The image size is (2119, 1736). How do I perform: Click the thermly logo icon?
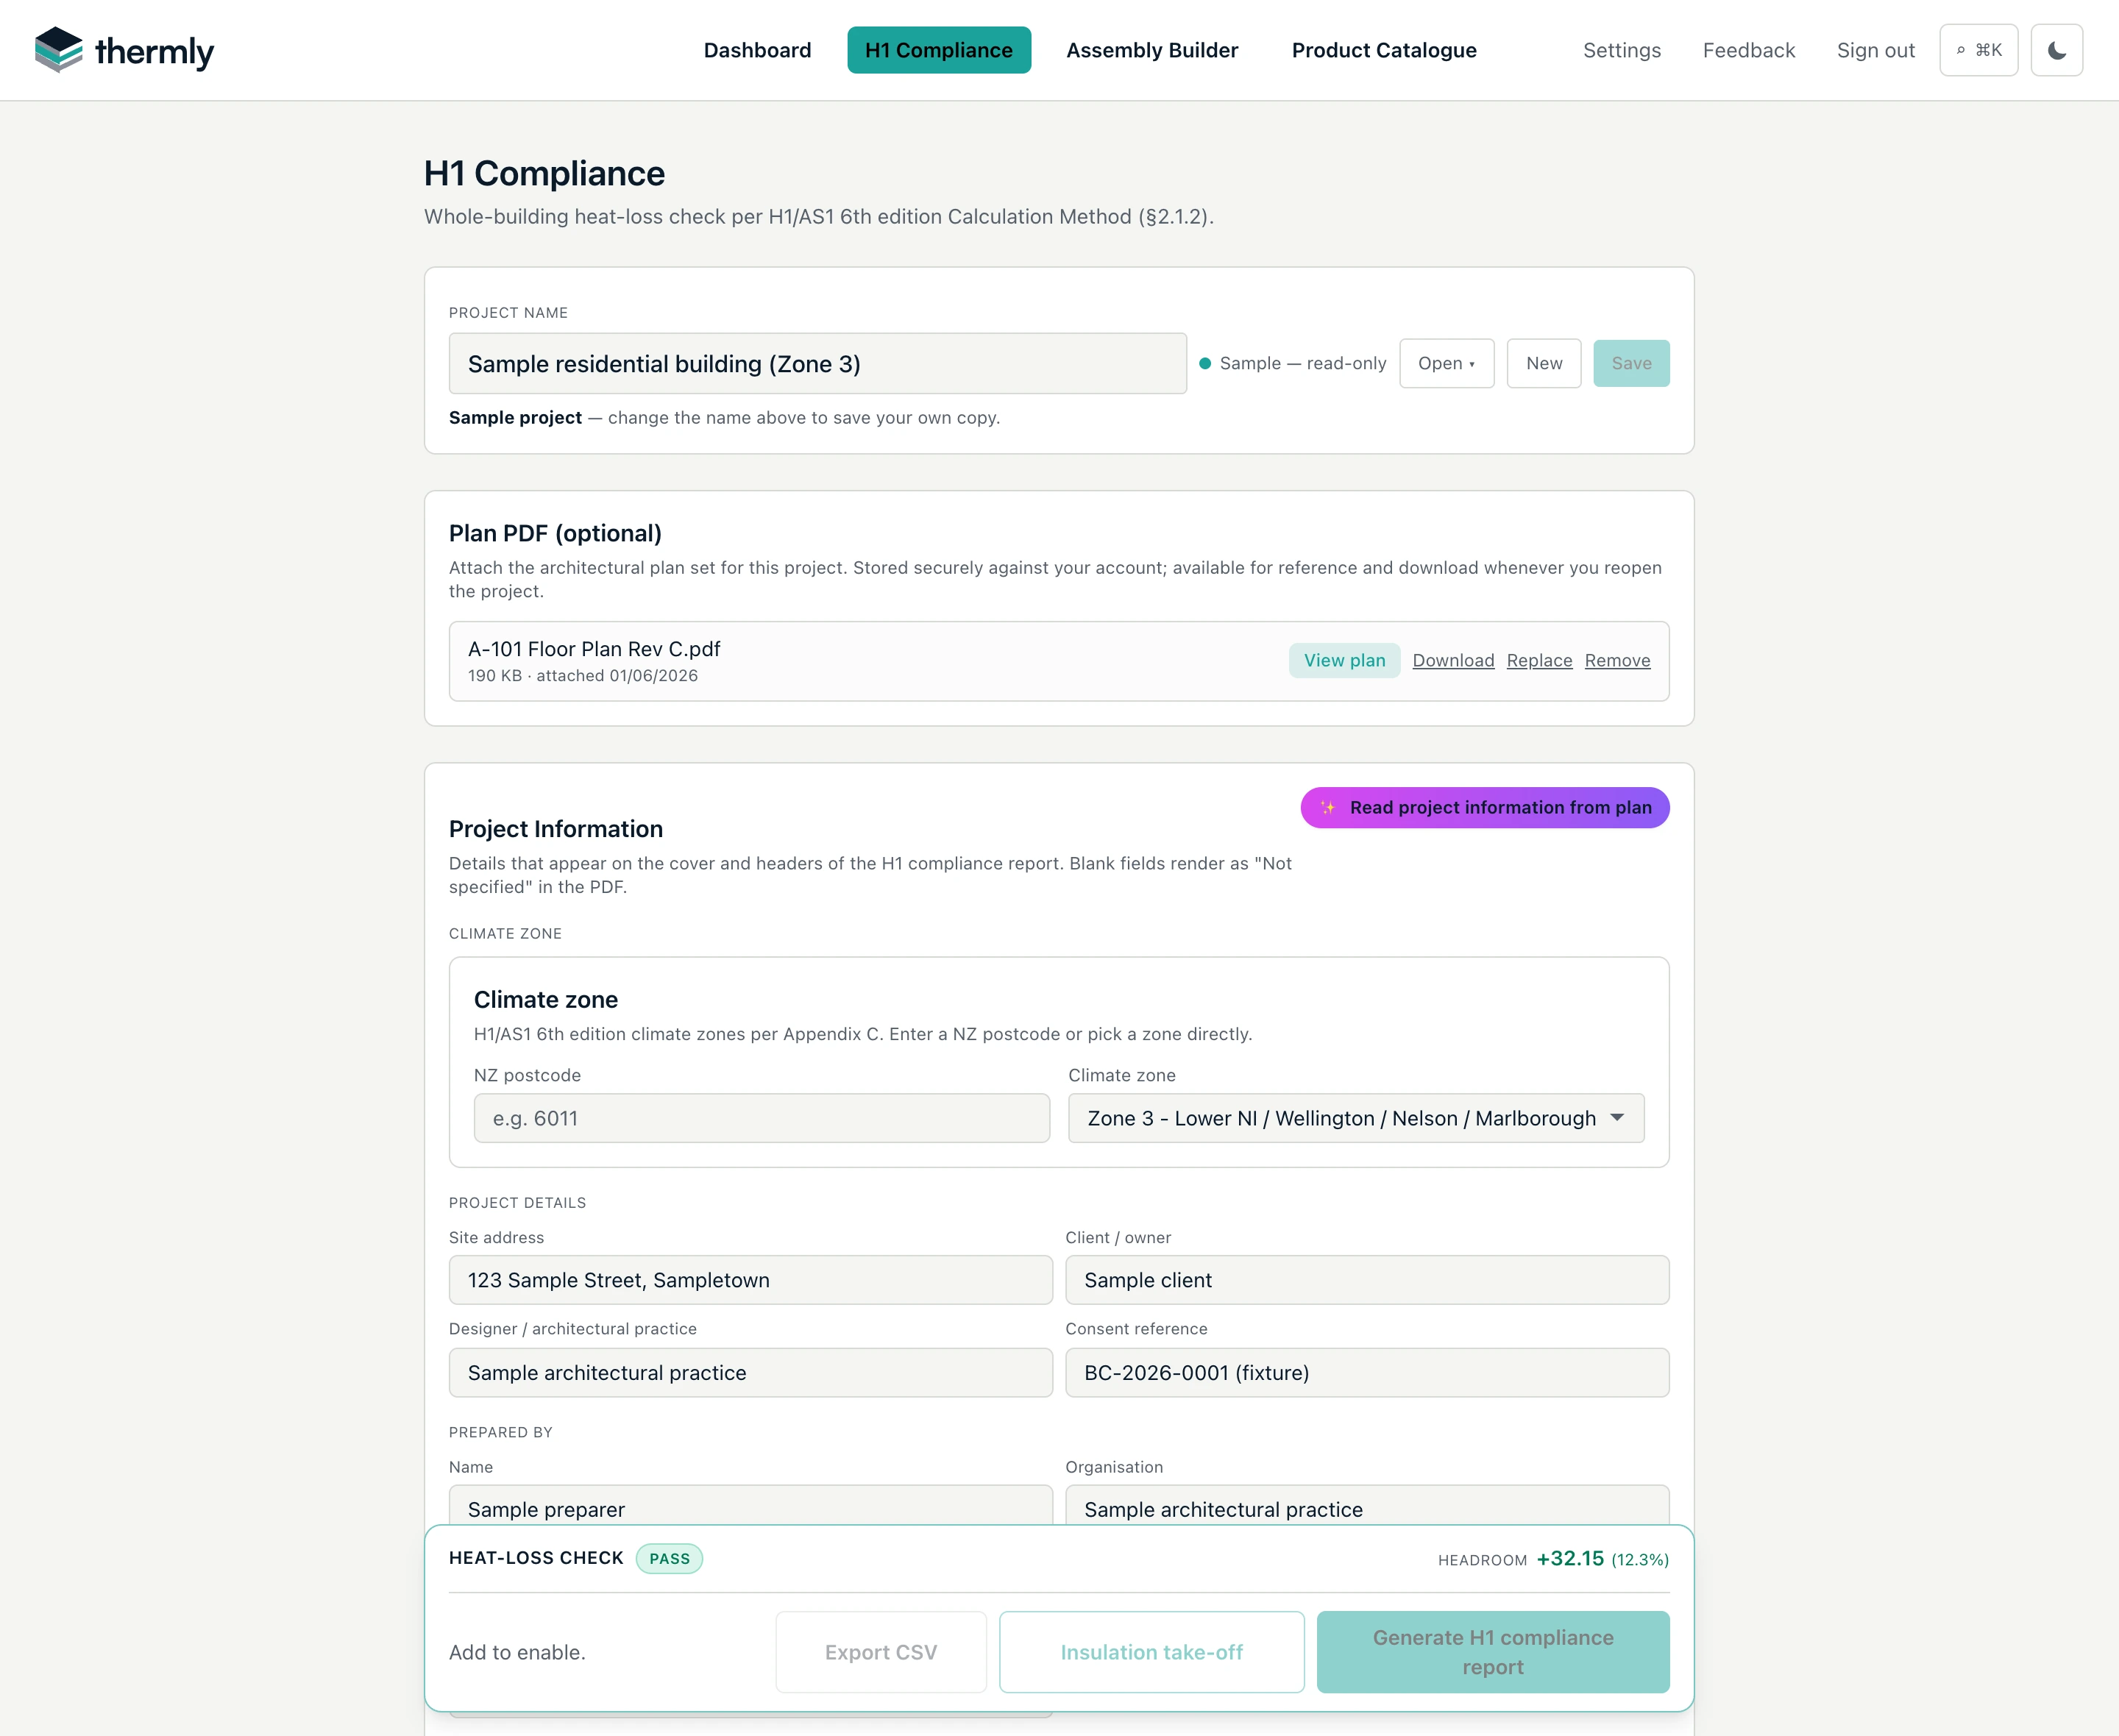[58, 50]
